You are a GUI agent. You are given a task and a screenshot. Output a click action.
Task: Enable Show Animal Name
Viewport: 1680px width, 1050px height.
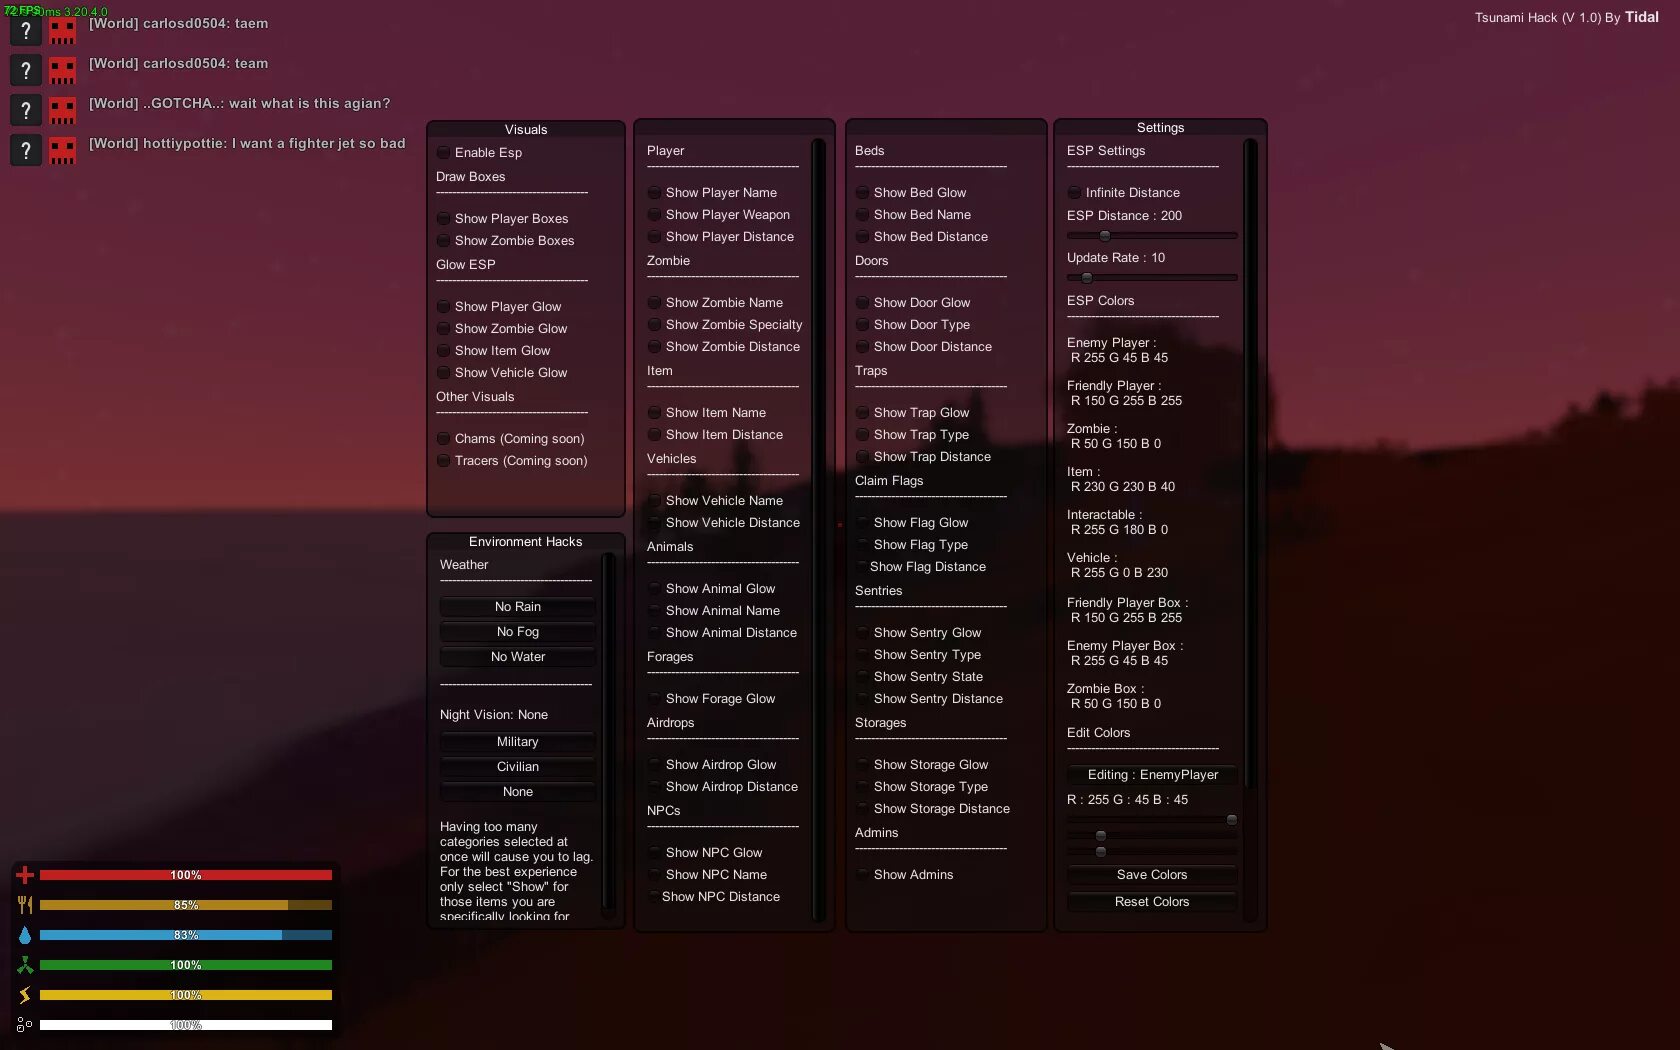655,610
